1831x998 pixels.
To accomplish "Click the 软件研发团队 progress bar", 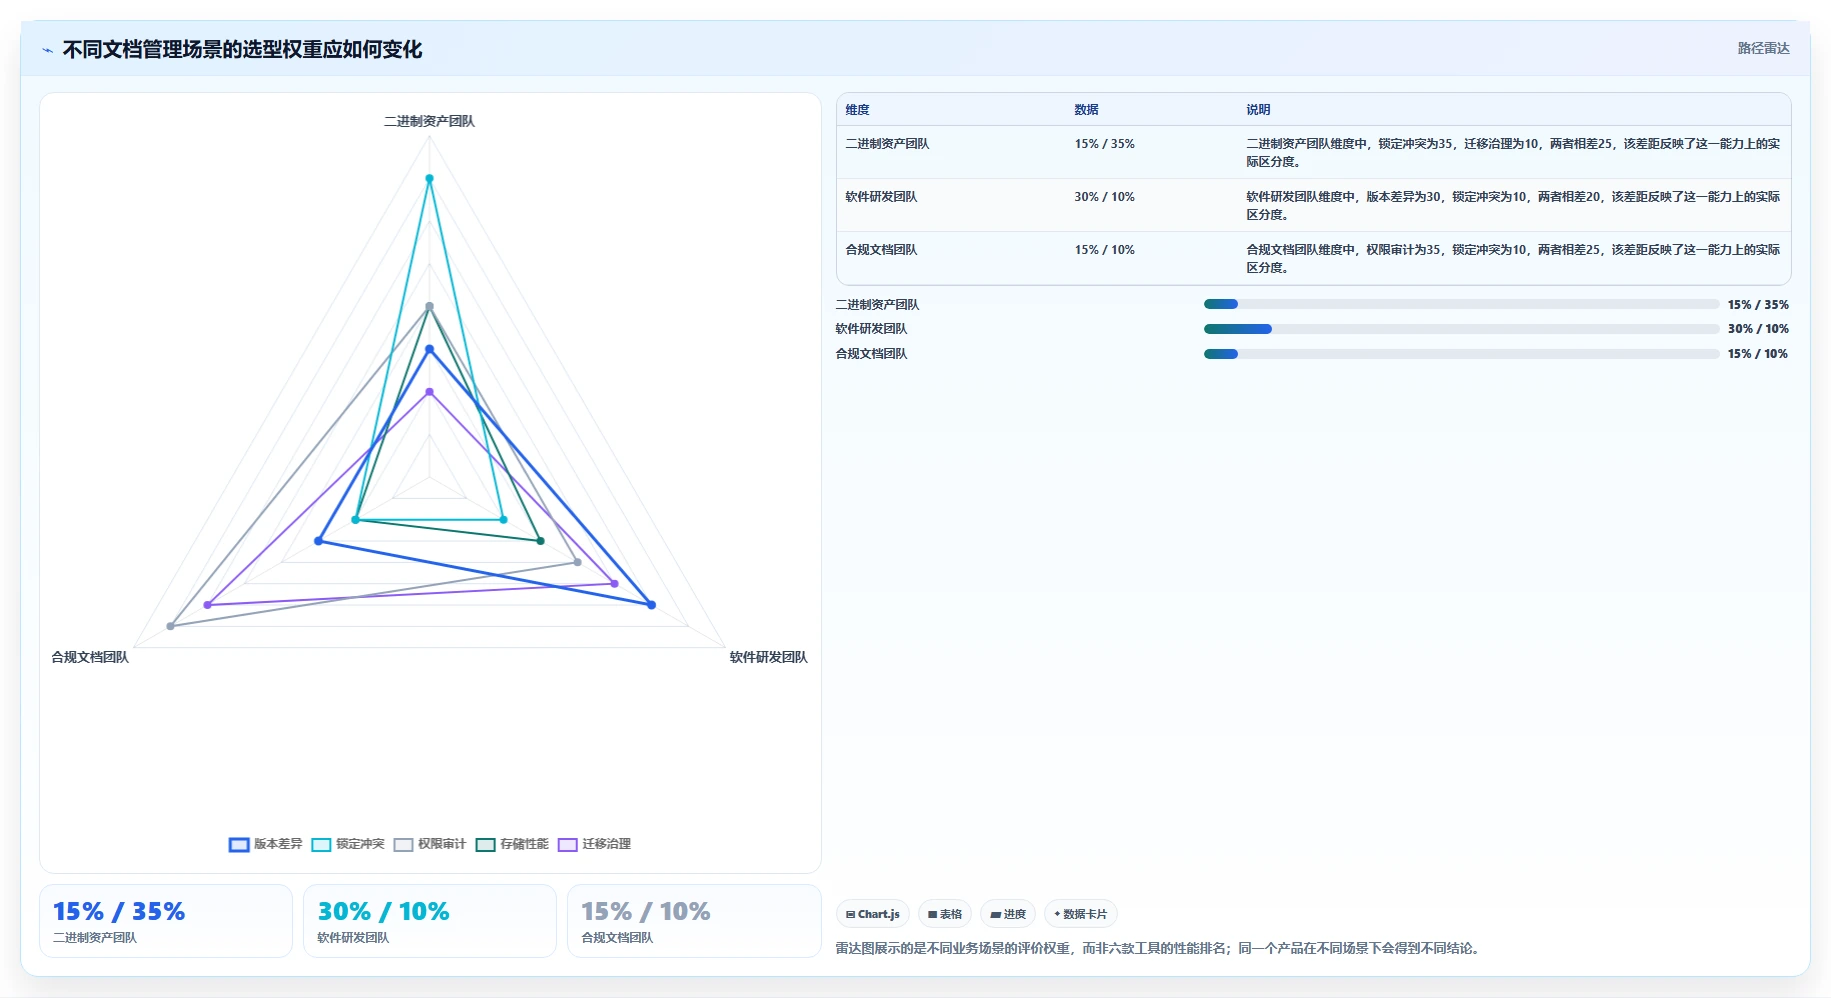I will tap(1461, 329).
